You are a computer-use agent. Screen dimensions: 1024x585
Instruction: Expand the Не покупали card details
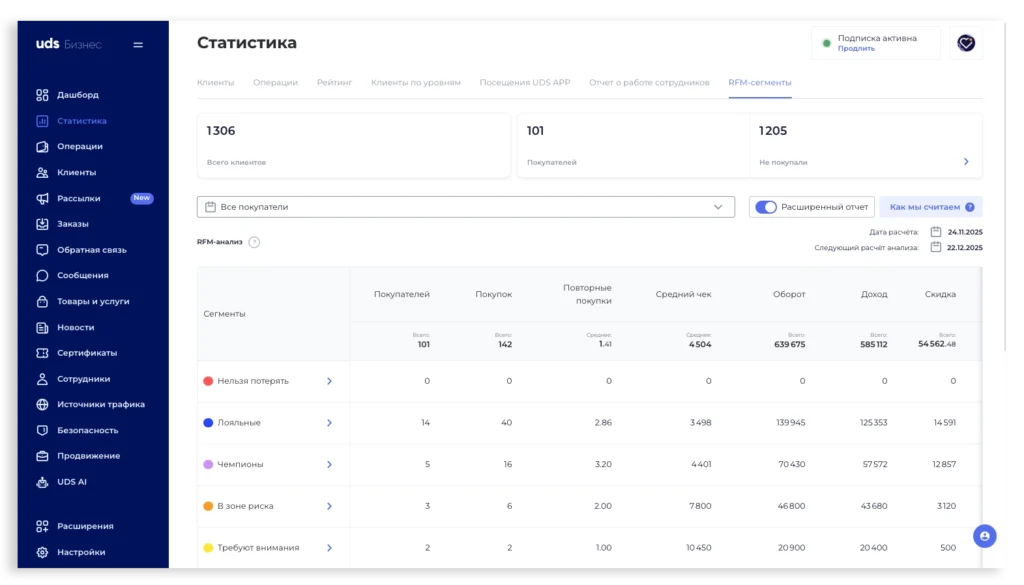point(965,161)
